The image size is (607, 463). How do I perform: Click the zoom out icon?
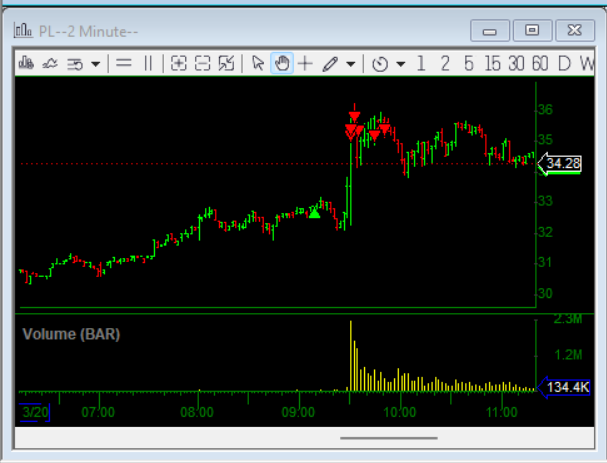(202, 63)
